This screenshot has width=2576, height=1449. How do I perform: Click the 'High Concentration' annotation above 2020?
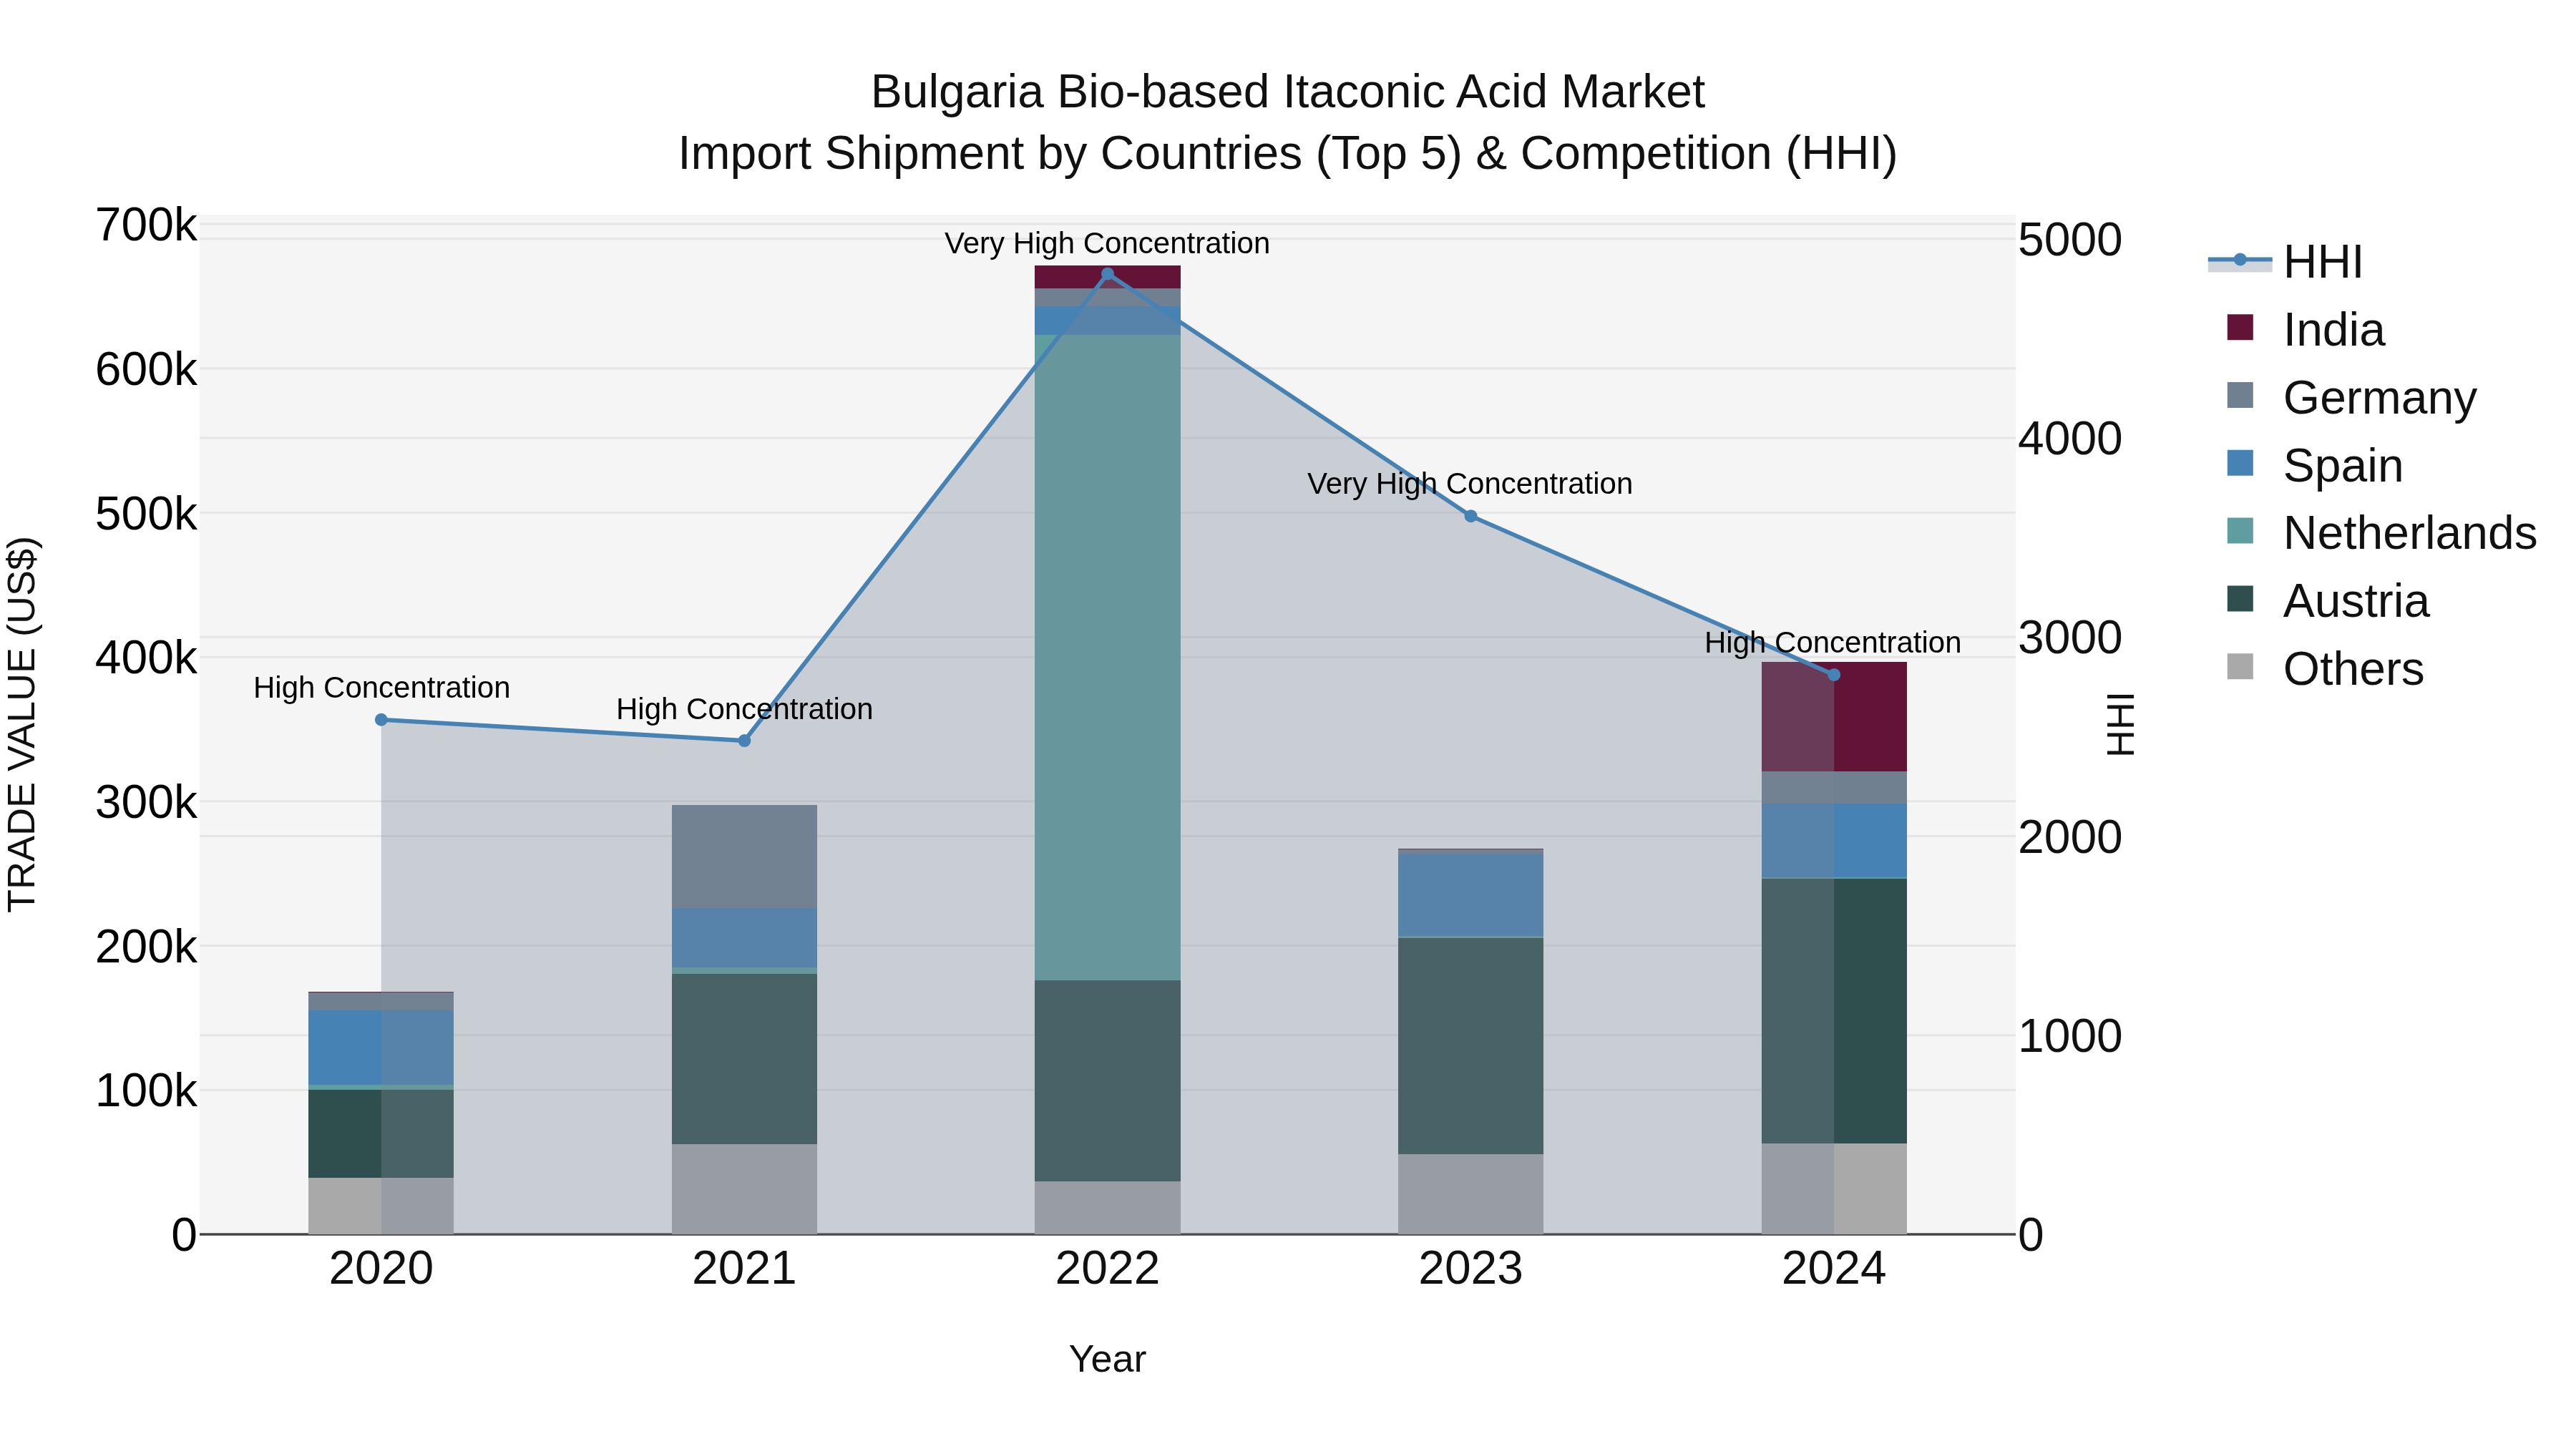[381, 688]
